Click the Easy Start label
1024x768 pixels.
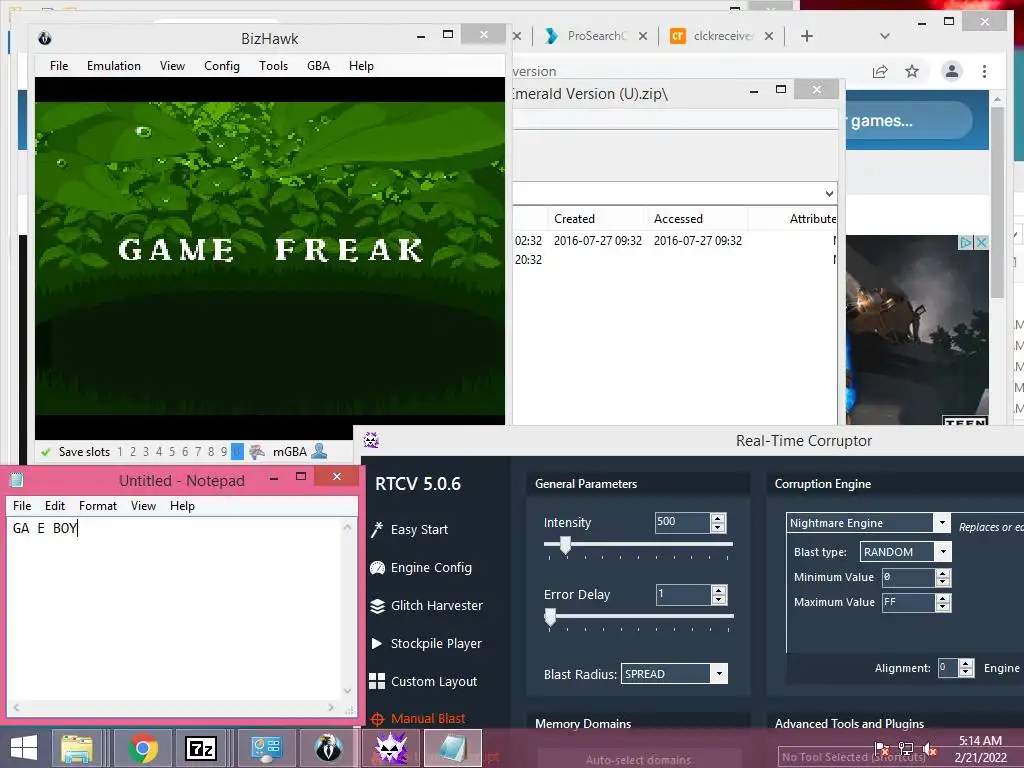(419, 530)
